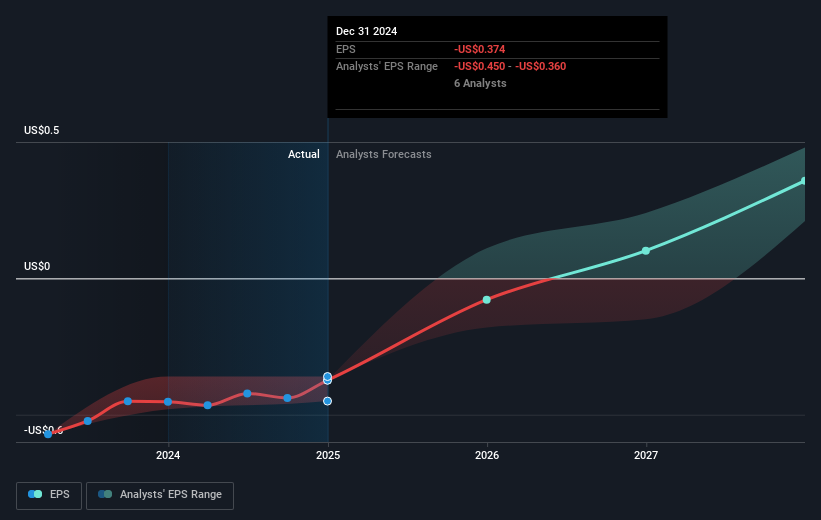This screenshot has height=520, width=821.
Task: Select the 2026 forecast EPS data point
Action: [486, 300]
